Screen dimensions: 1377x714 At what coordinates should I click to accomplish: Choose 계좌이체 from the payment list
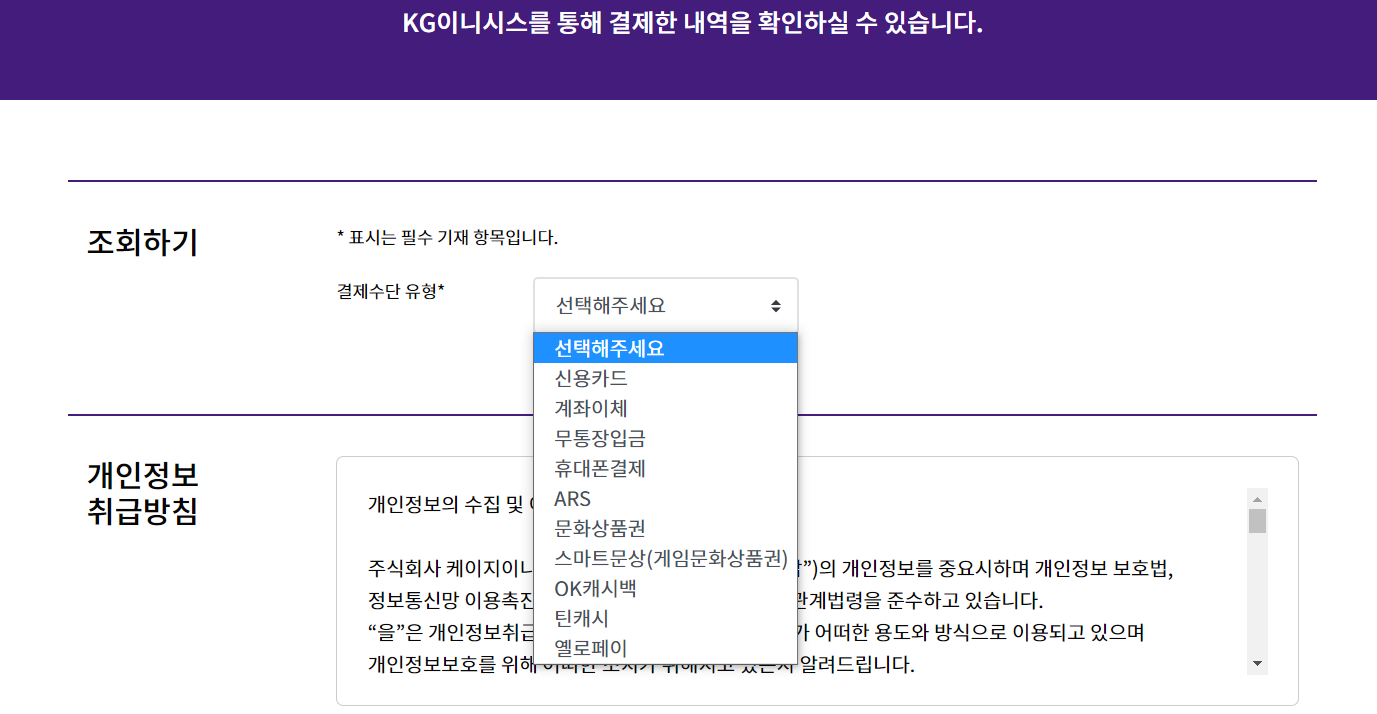coord(665,408)
